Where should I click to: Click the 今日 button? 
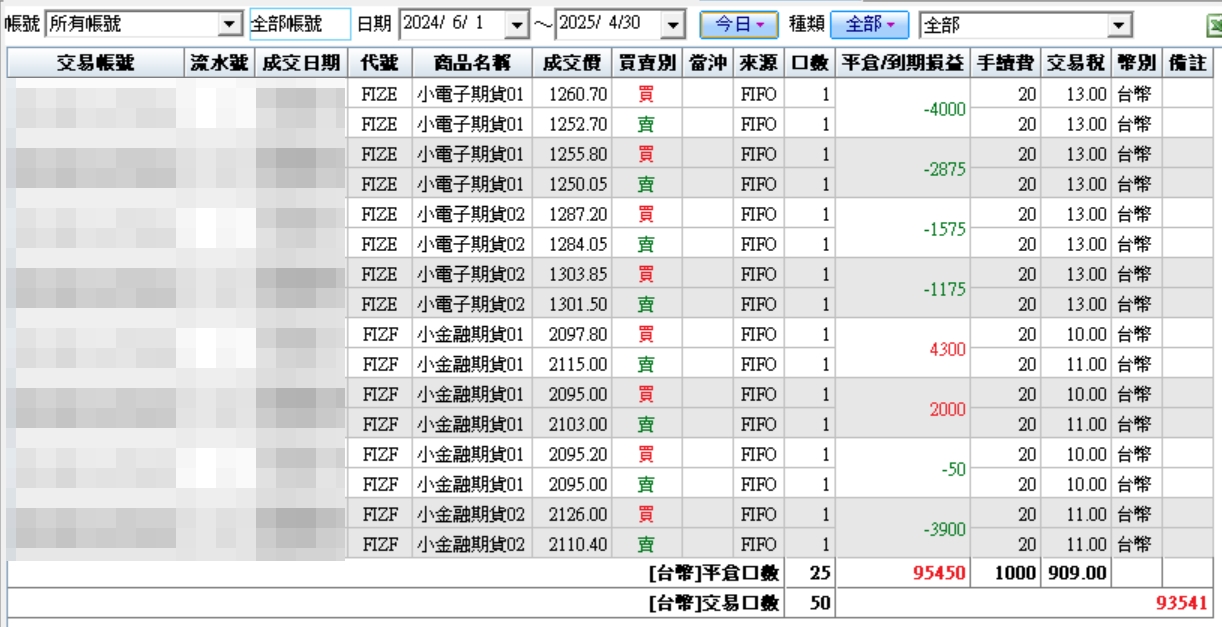pyautogui.click(x=739, y=24)
